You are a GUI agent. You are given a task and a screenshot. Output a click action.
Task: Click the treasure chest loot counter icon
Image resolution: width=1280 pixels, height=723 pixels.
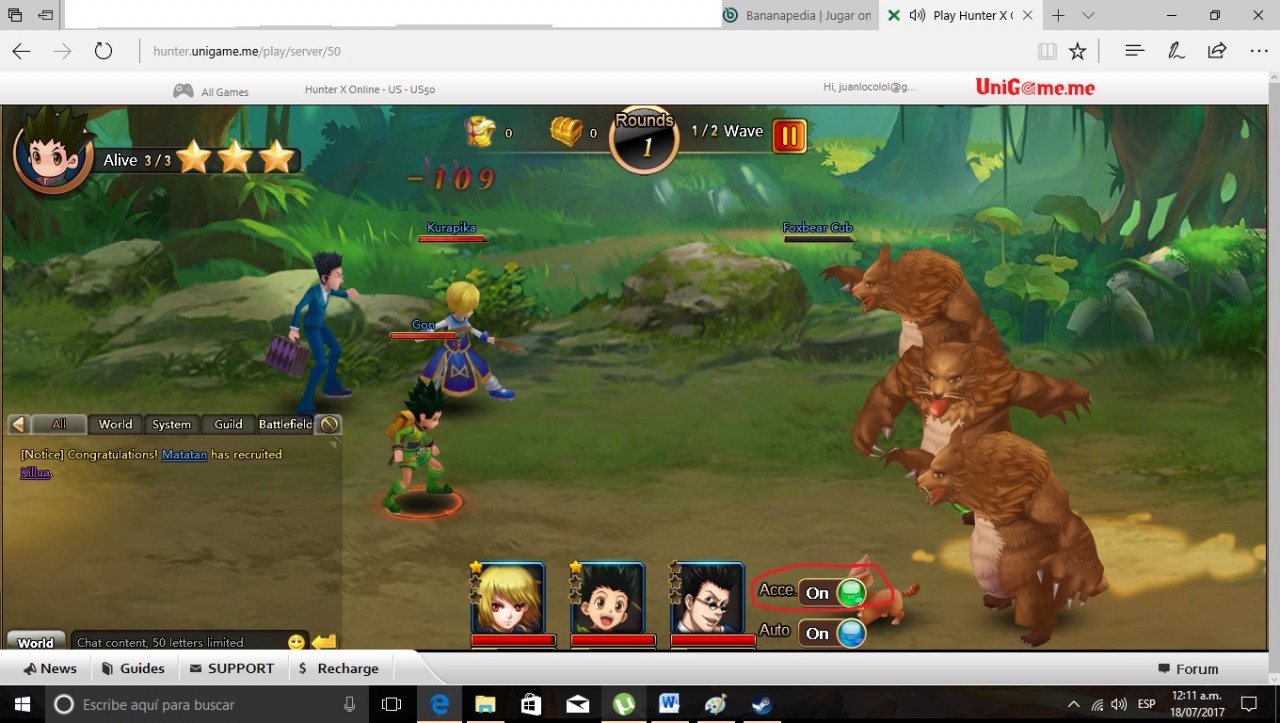tap(567, 132)
